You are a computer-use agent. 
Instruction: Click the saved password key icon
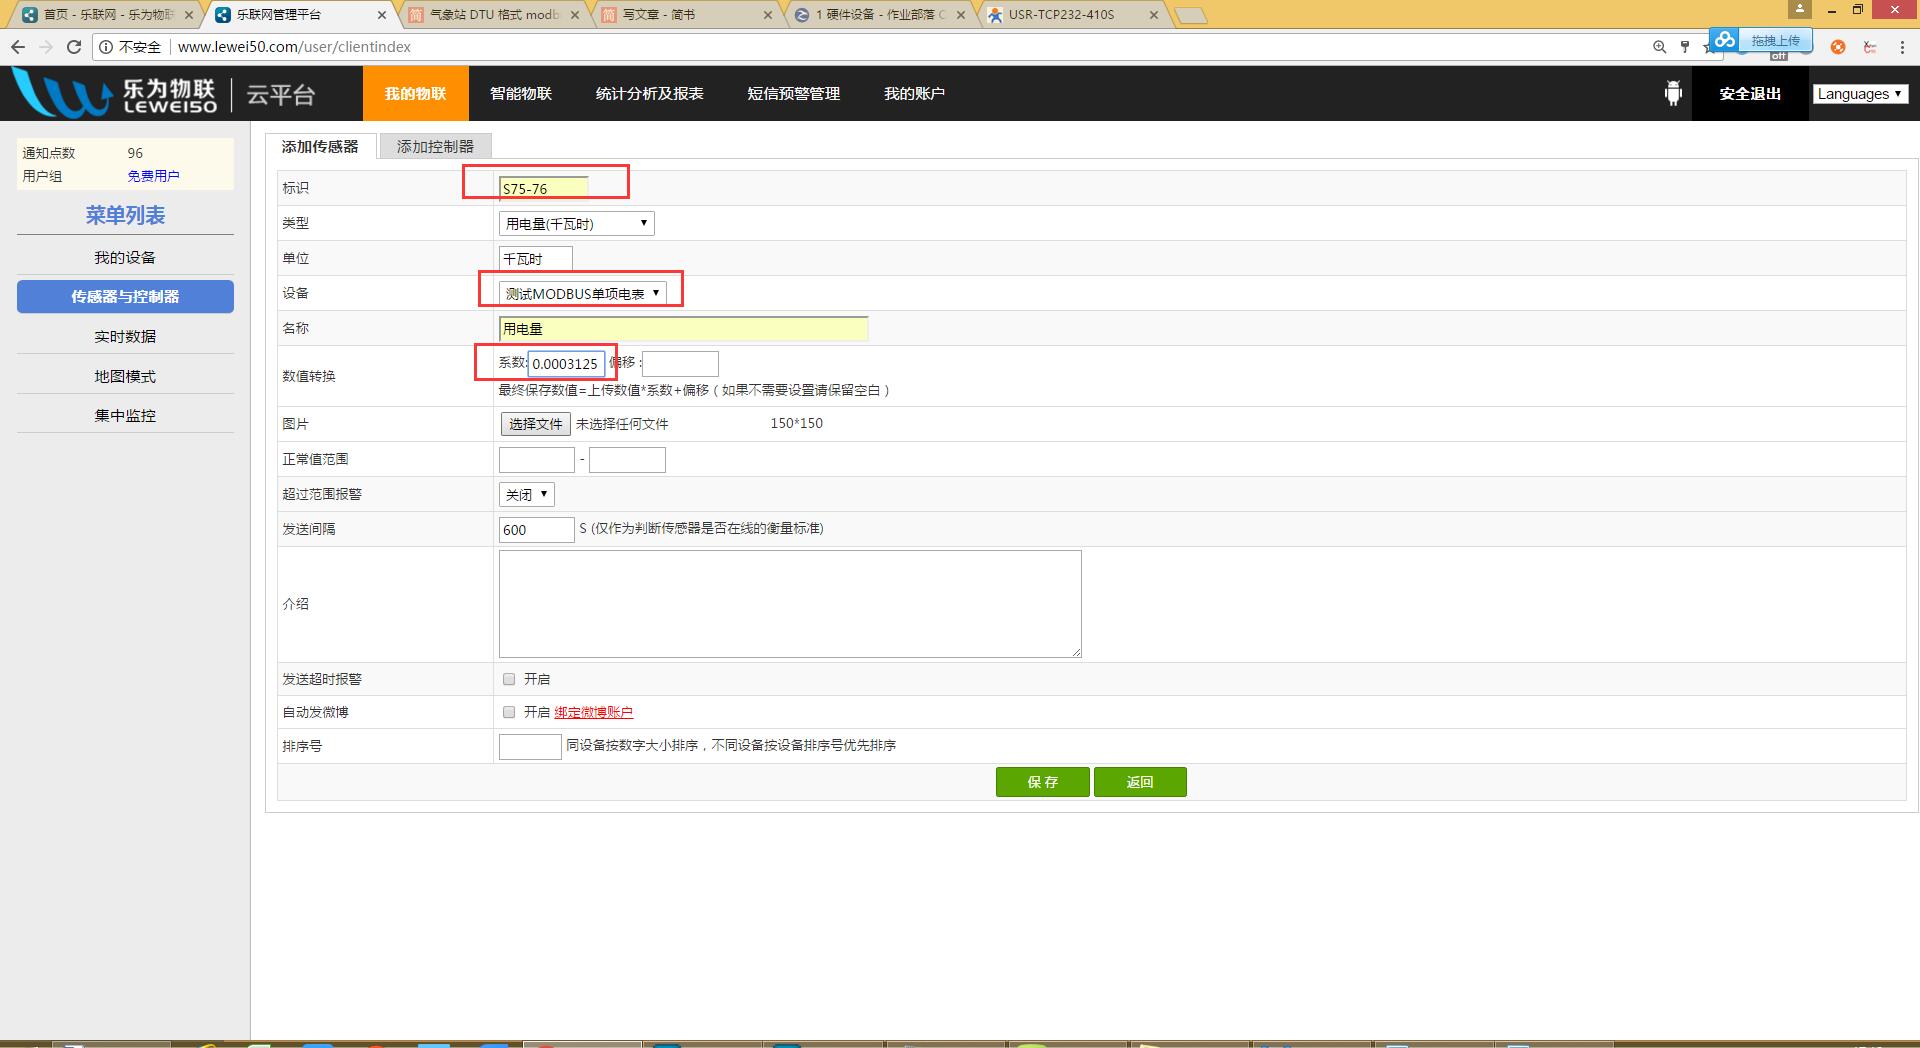pyautogui.click(x=1685, y=47)
